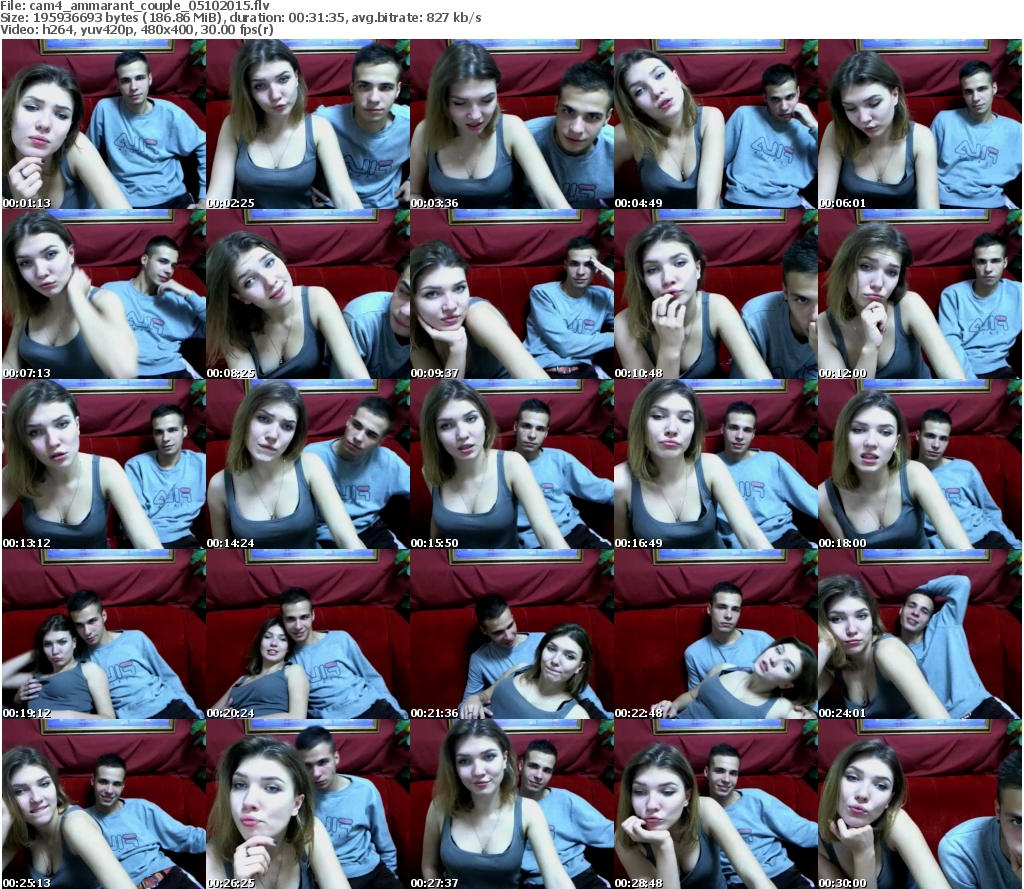Viewport: 1024px width, 889px height.
Task: Choose the frame timestamped 00:21:36
Action: 512,634
